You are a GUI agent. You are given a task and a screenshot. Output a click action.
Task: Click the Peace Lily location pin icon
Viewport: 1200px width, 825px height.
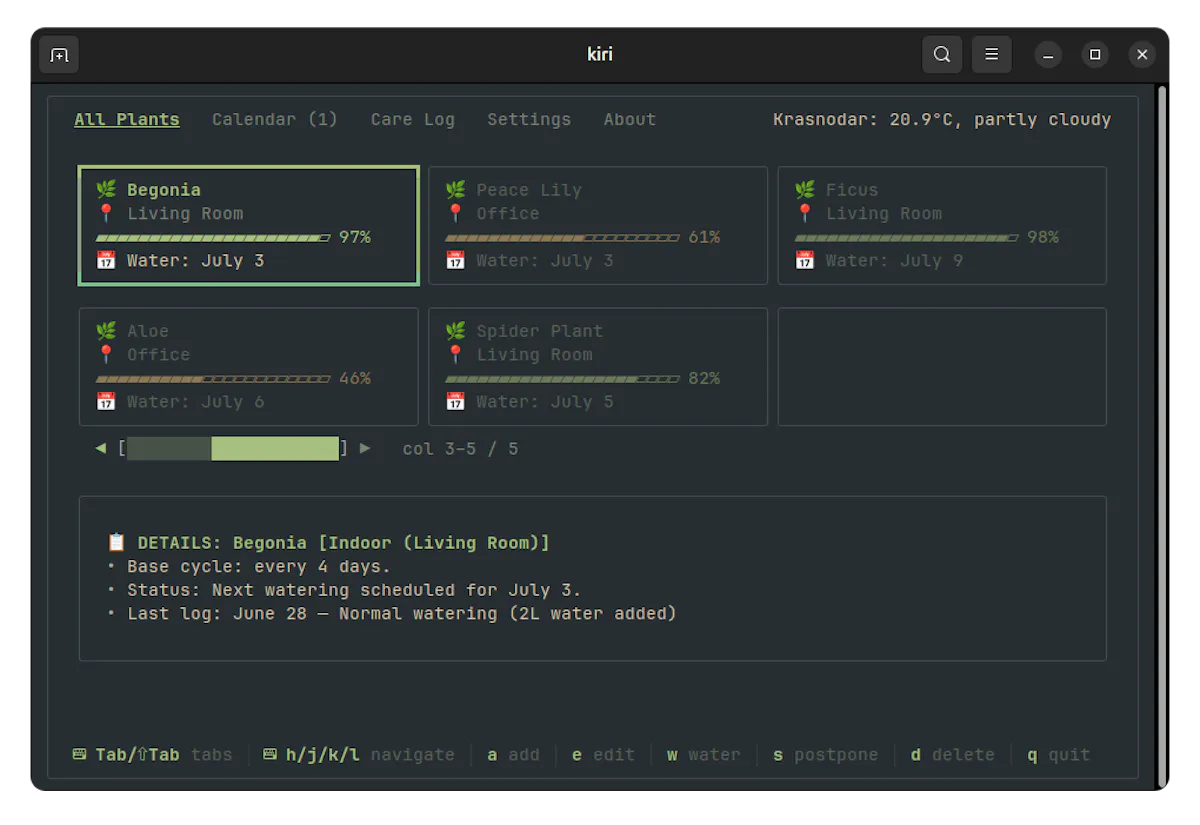click(456, 213)
